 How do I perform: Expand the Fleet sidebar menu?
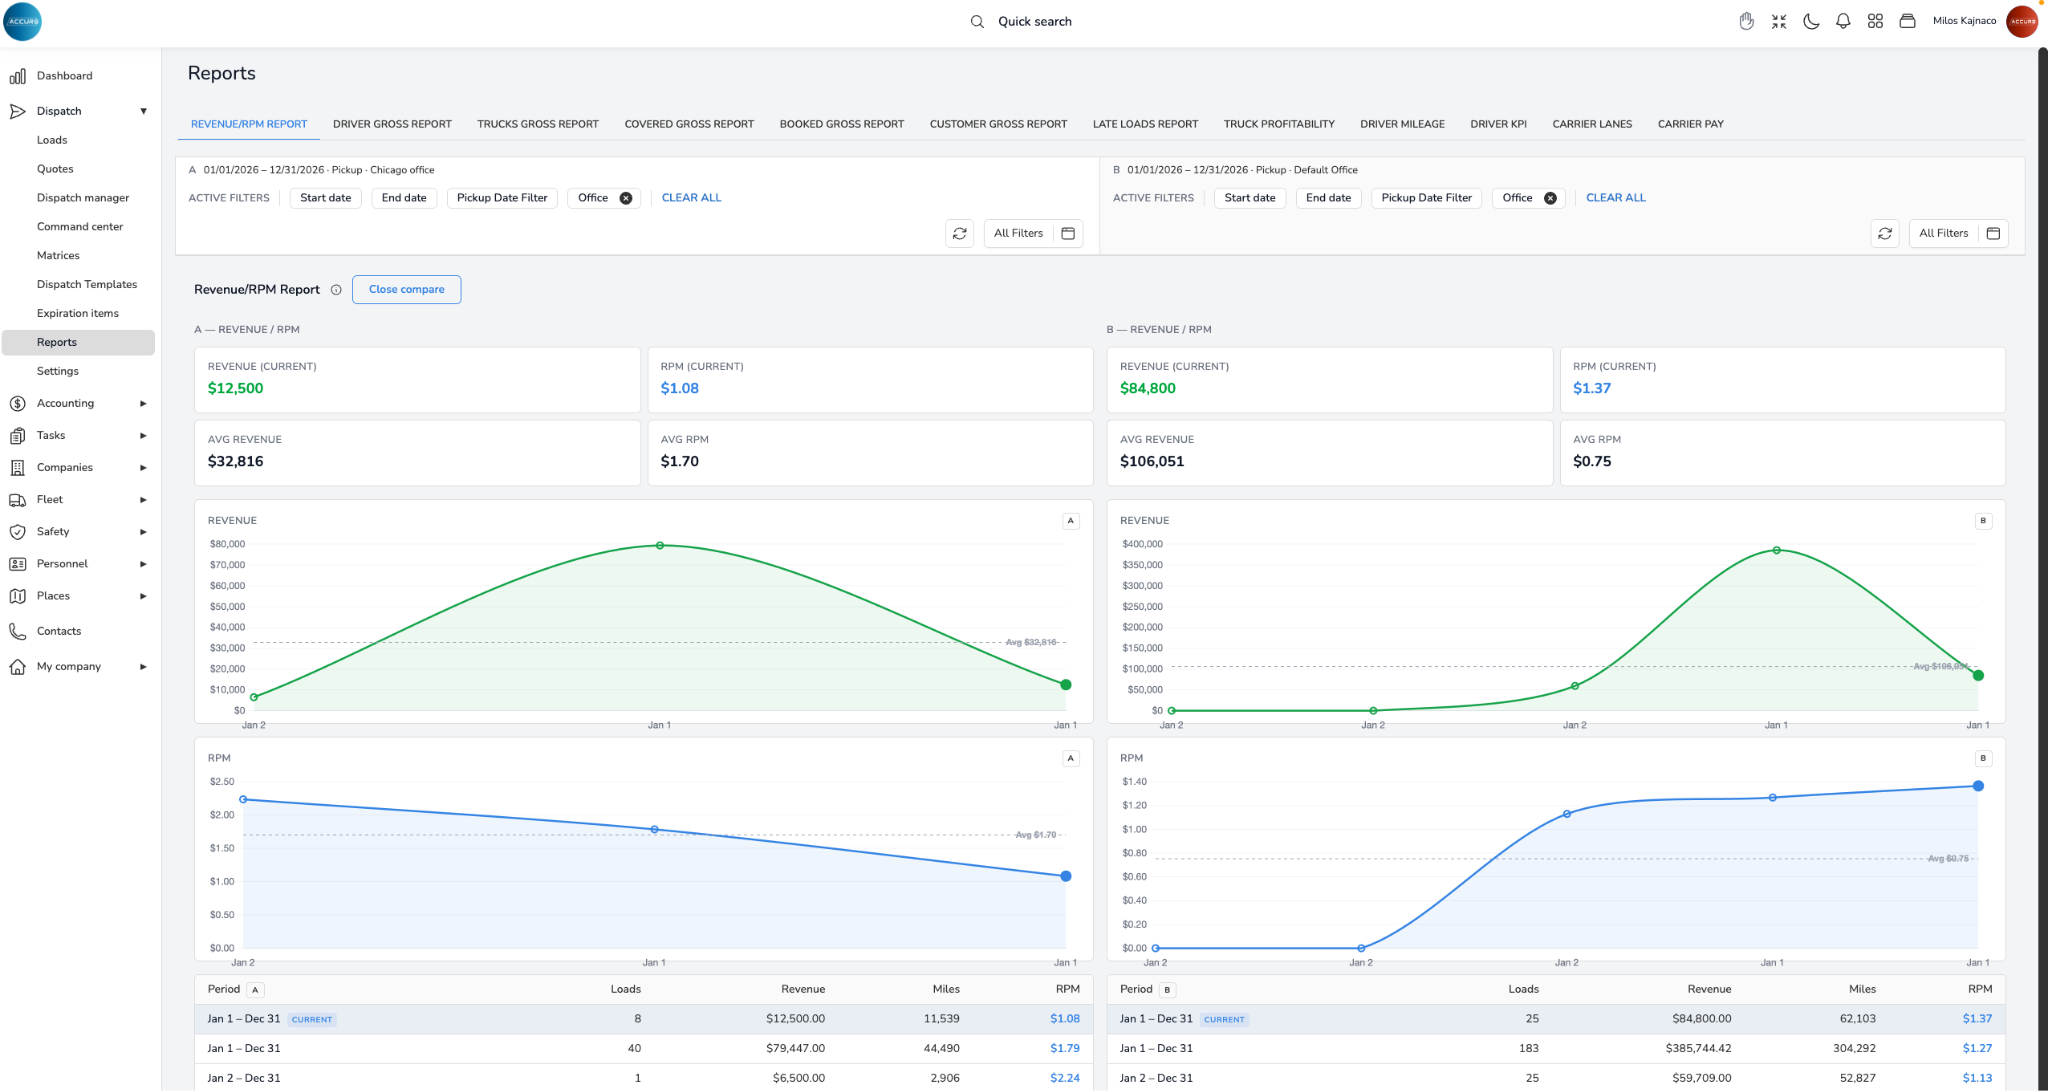[x=143, y=499]
